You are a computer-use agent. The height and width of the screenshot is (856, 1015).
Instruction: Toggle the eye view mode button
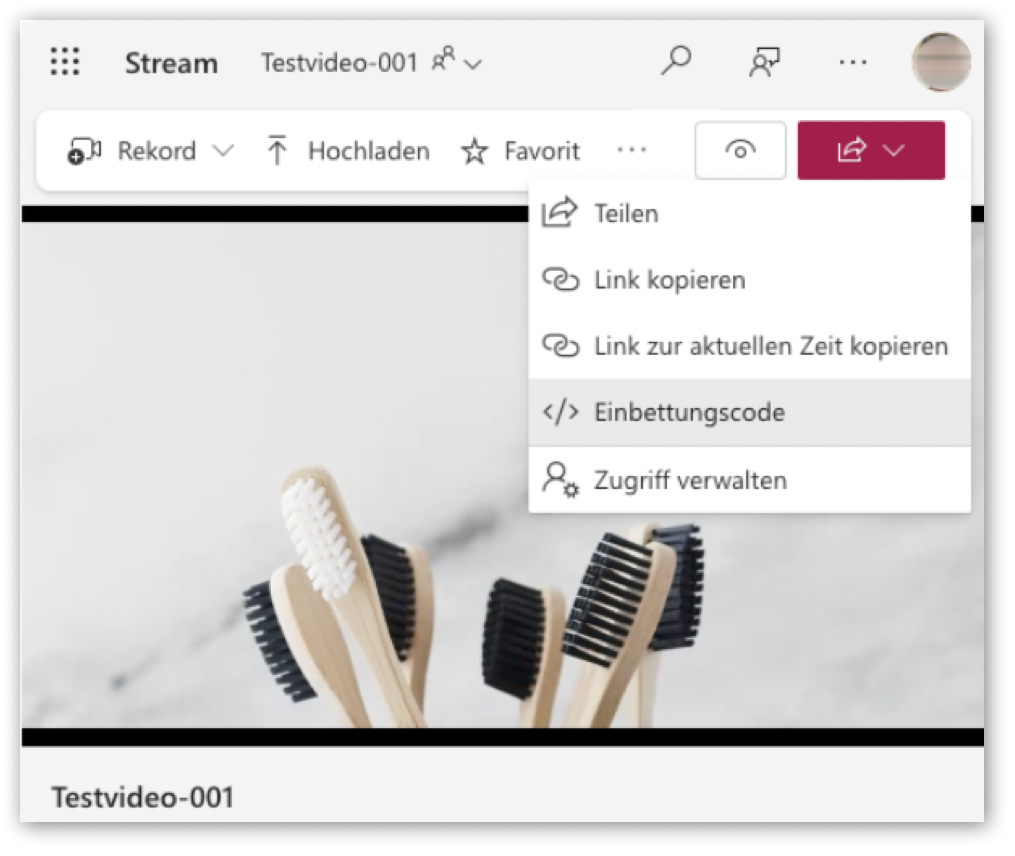[x=740, y=151]
